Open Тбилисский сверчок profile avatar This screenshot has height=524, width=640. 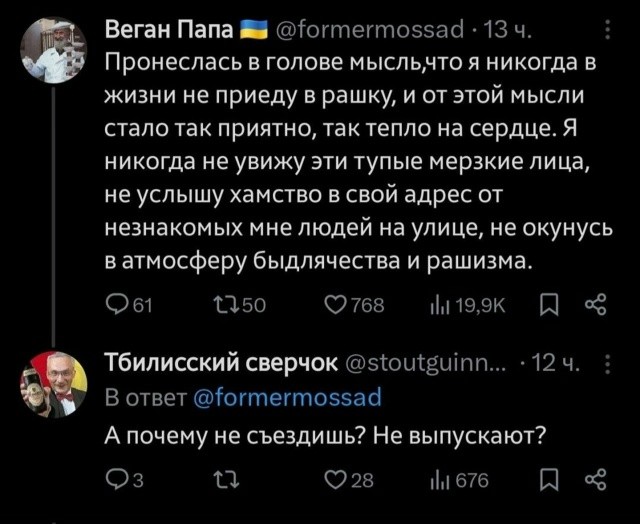pos(53,383)
